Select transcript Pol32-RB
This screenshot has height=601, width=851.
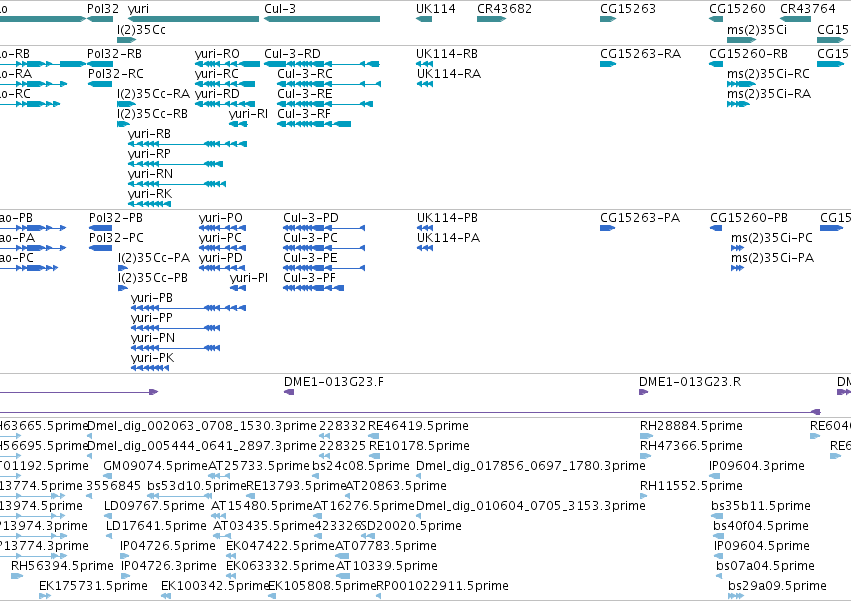100,64
